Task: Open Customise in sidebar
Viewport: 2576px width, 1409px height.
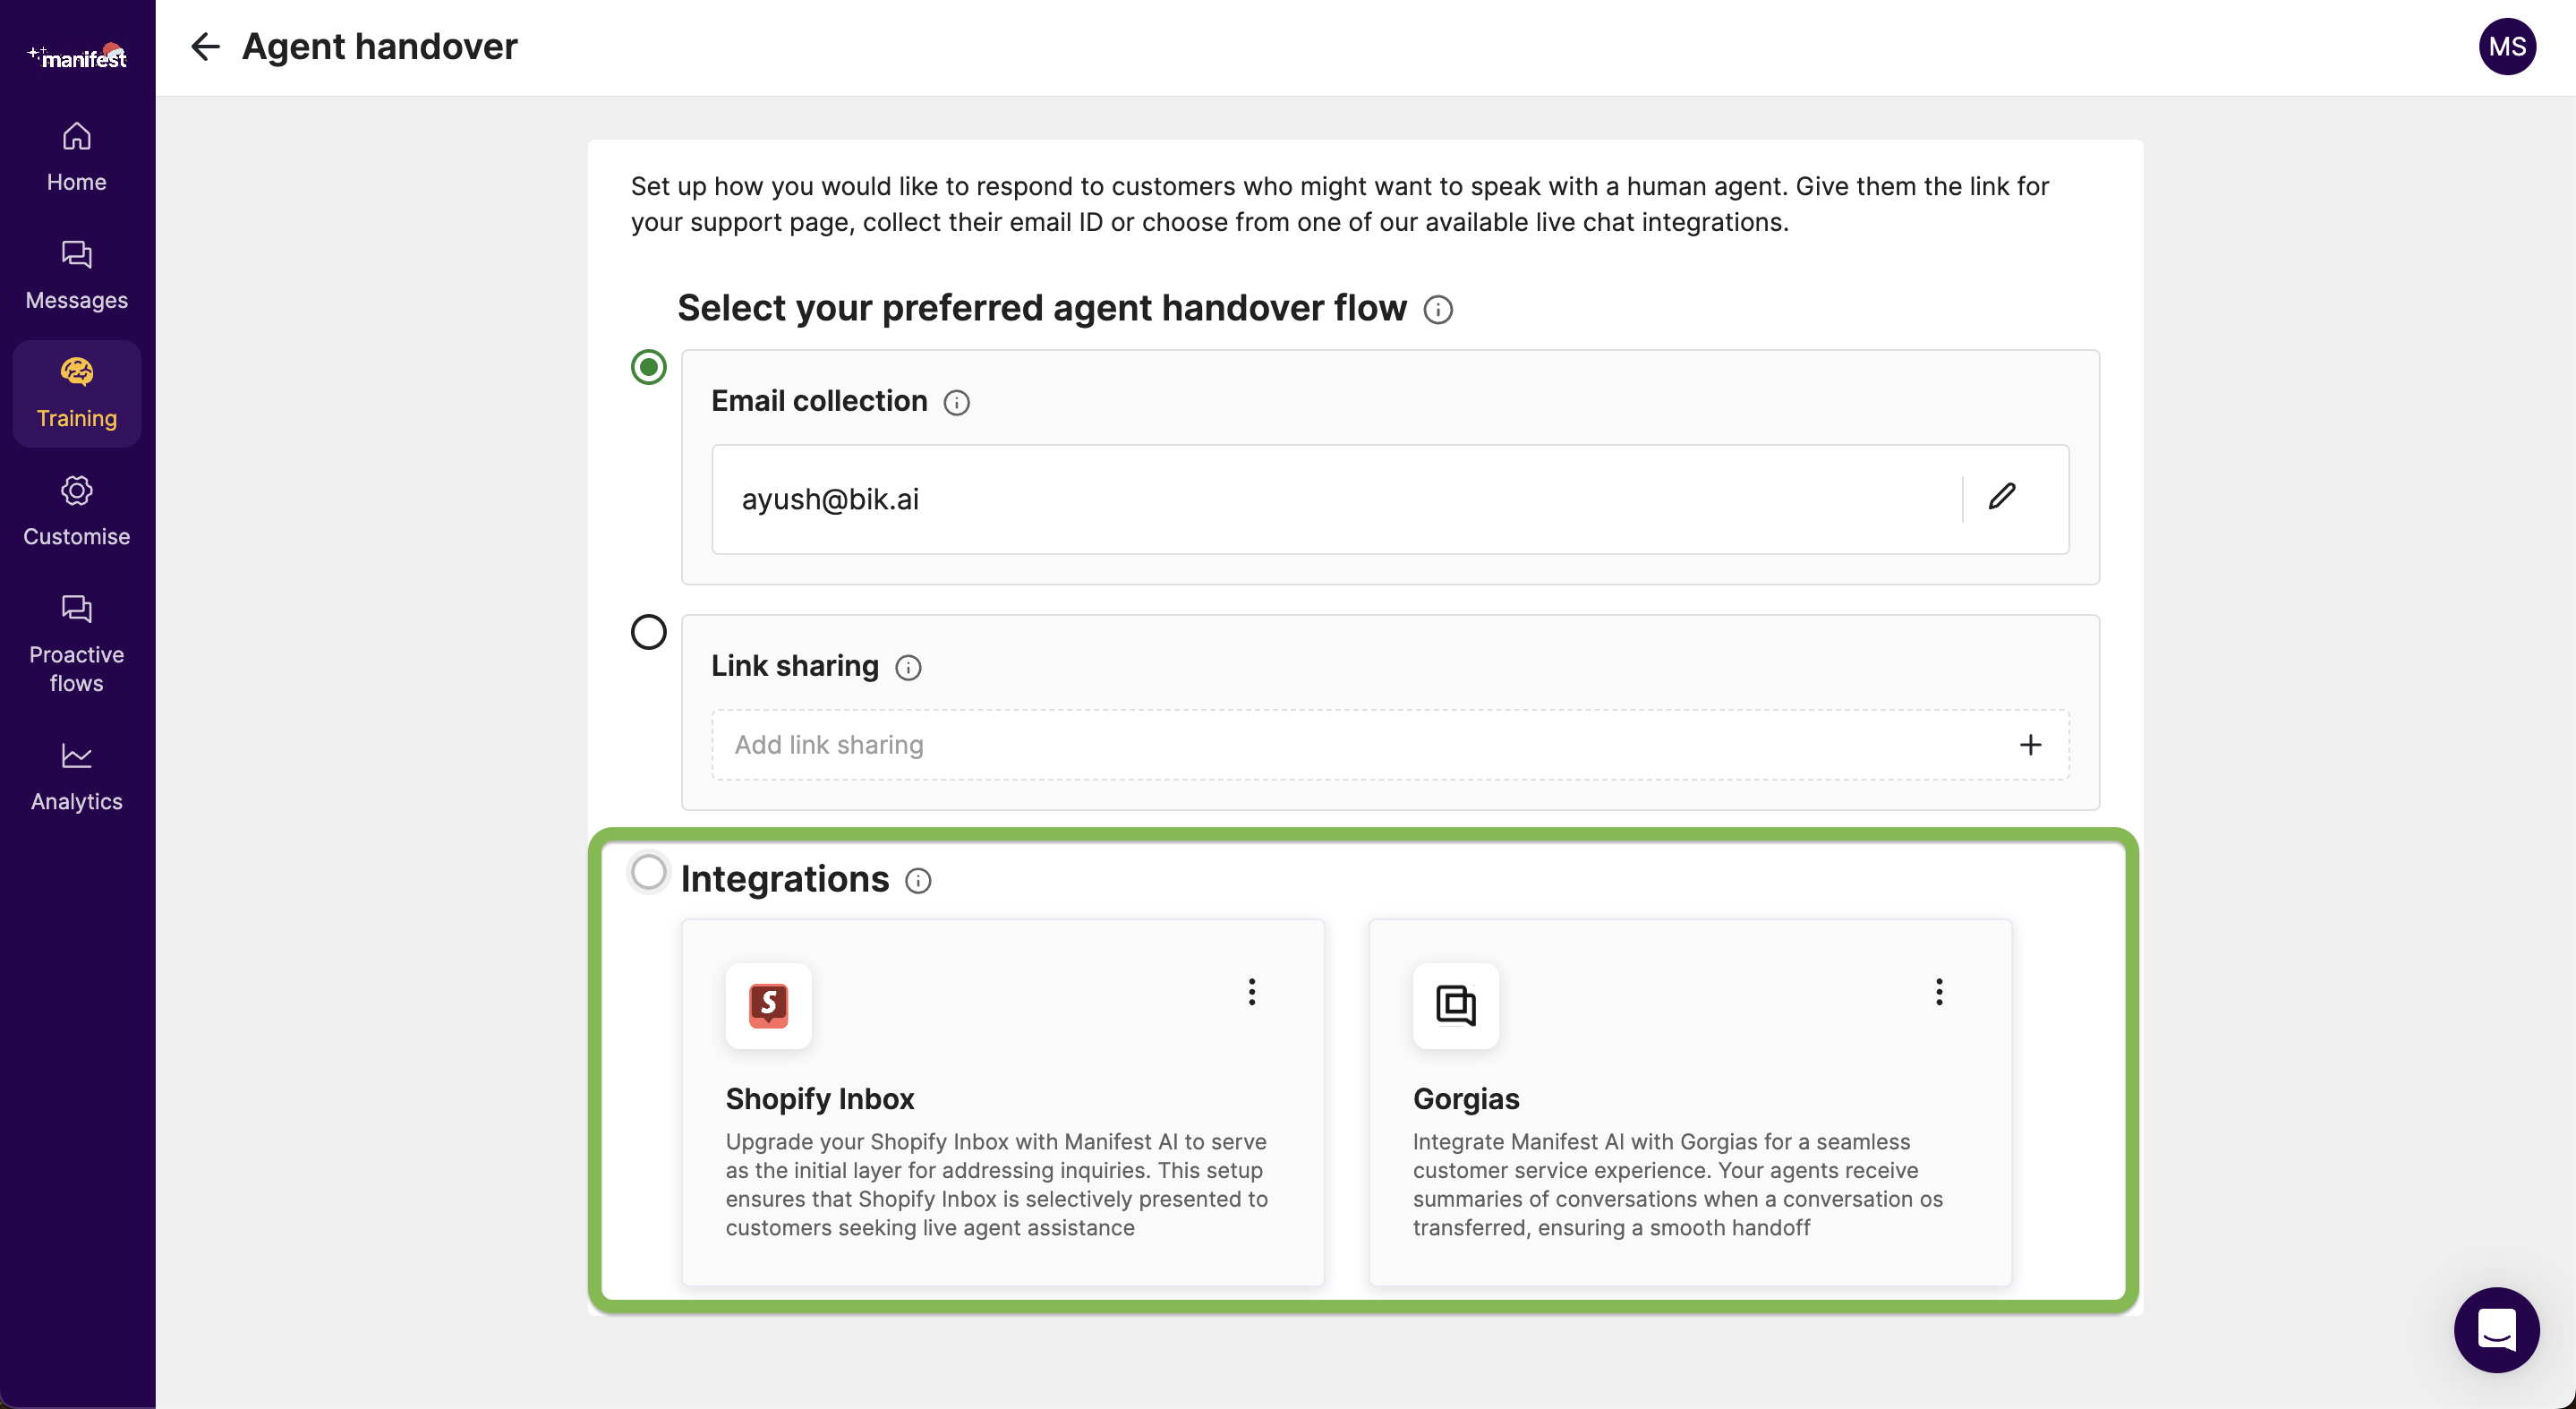Action: pos(77,511)
